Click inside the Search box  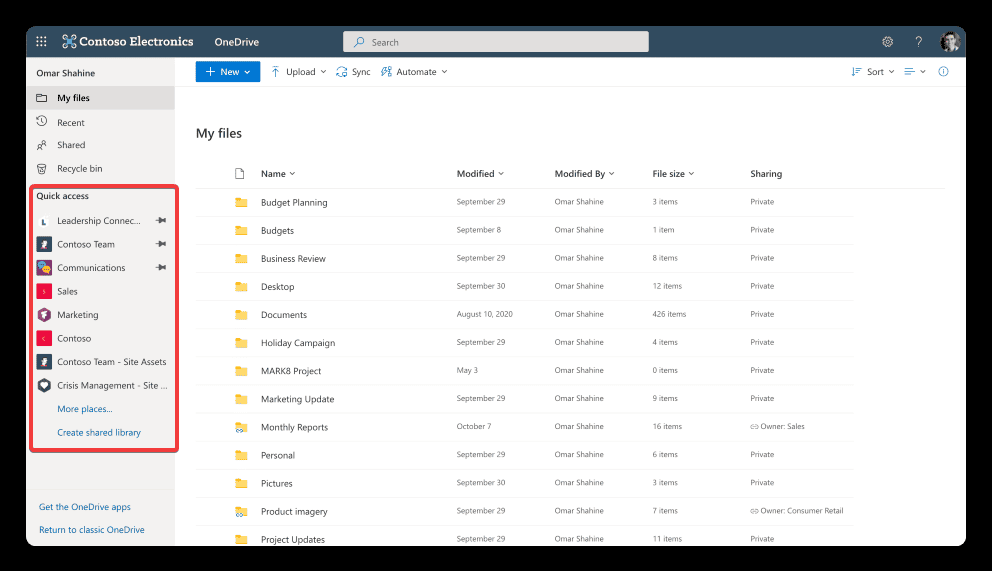point(496,42)
